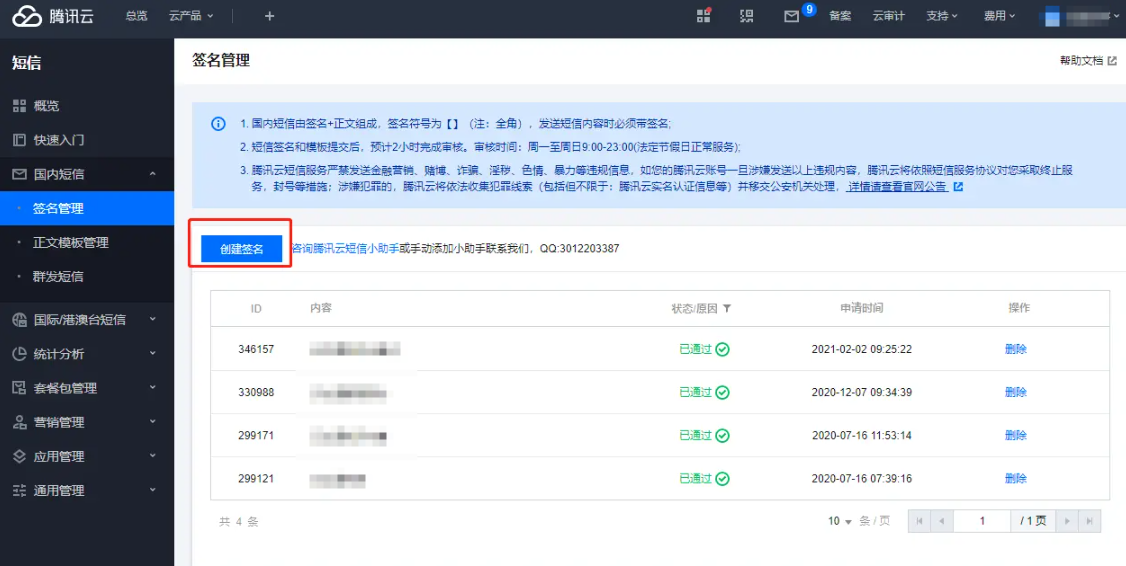Image resolution: width=1126 pixels, height=566 pixels.
Task: Click the green check icon for ID 299121
Action: click(723, 479)
